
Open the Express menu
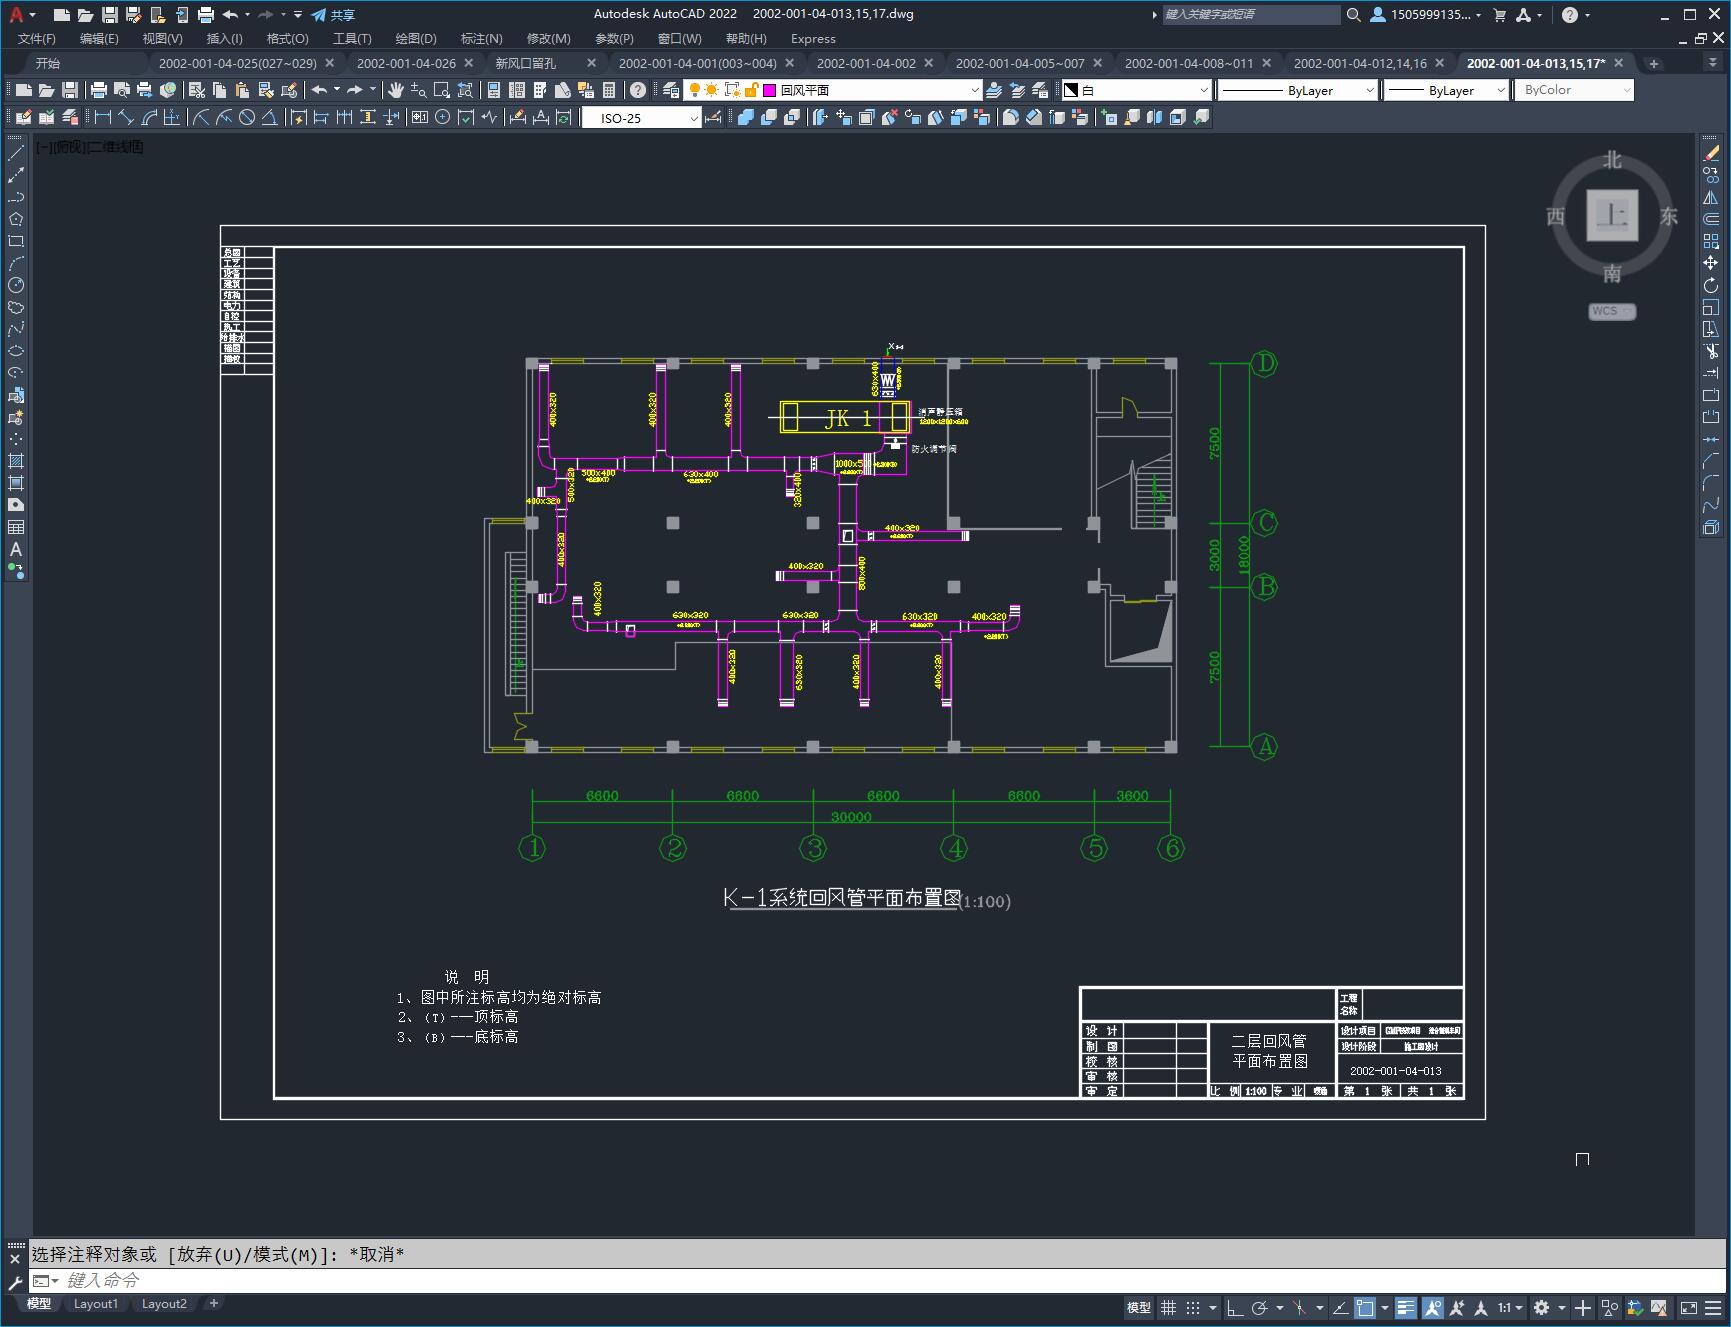813,38
